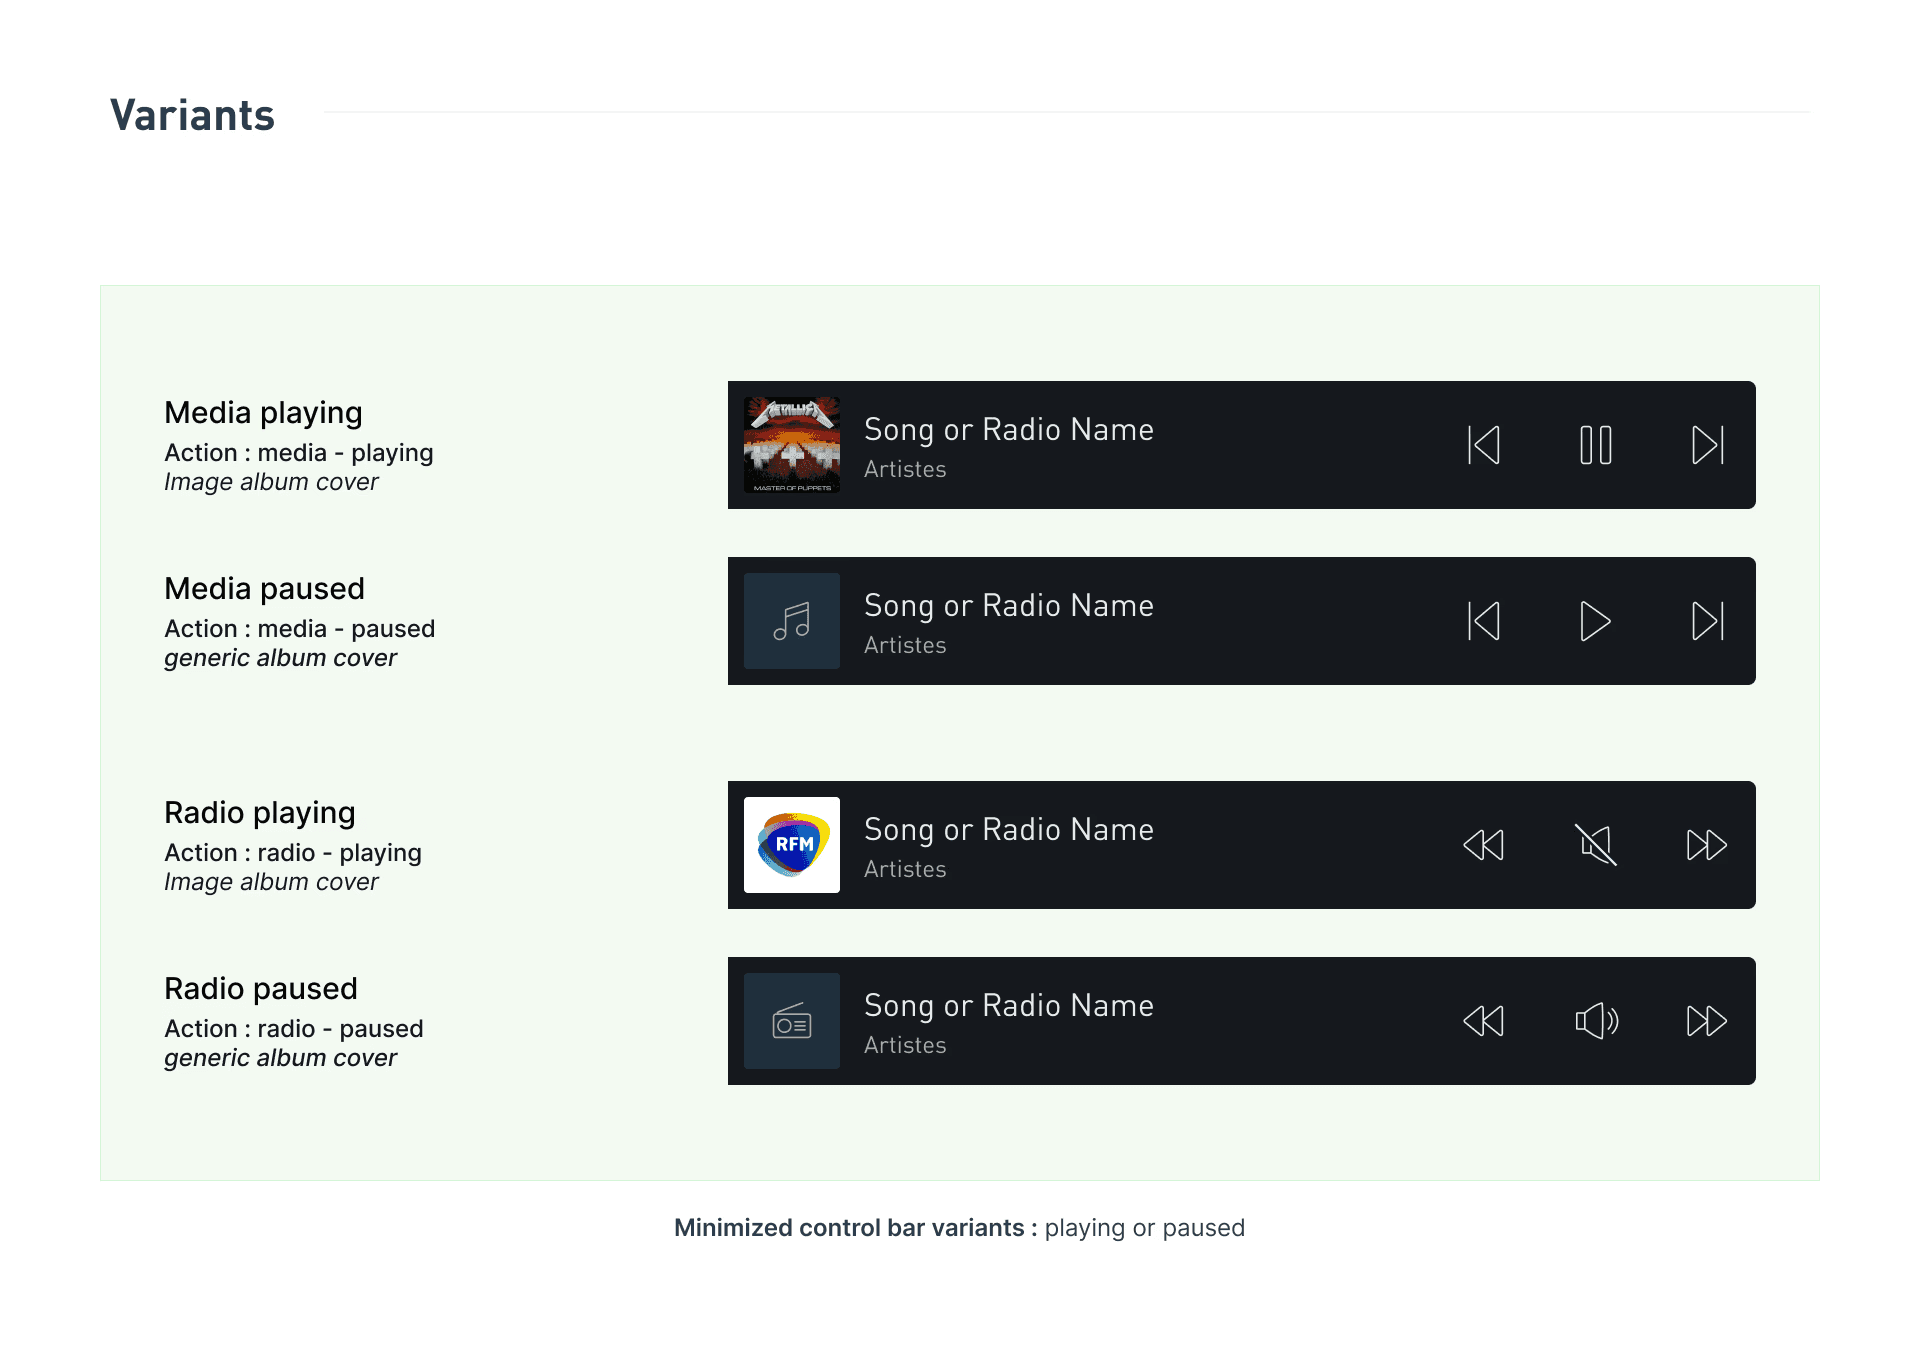
Task: Skip to next track in Media playing bar
Action: (1707, 445)
